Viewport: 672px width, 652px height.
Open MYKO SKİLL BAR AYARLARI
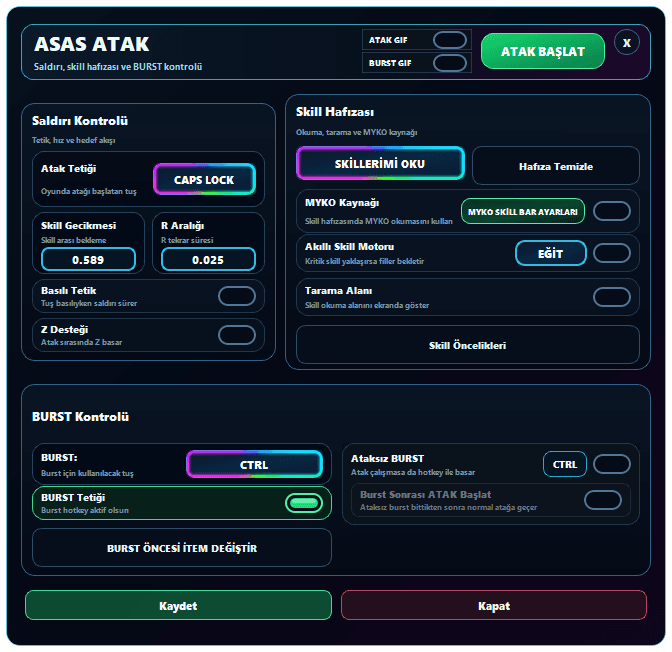pyautogui.click(x=523, y=211)
